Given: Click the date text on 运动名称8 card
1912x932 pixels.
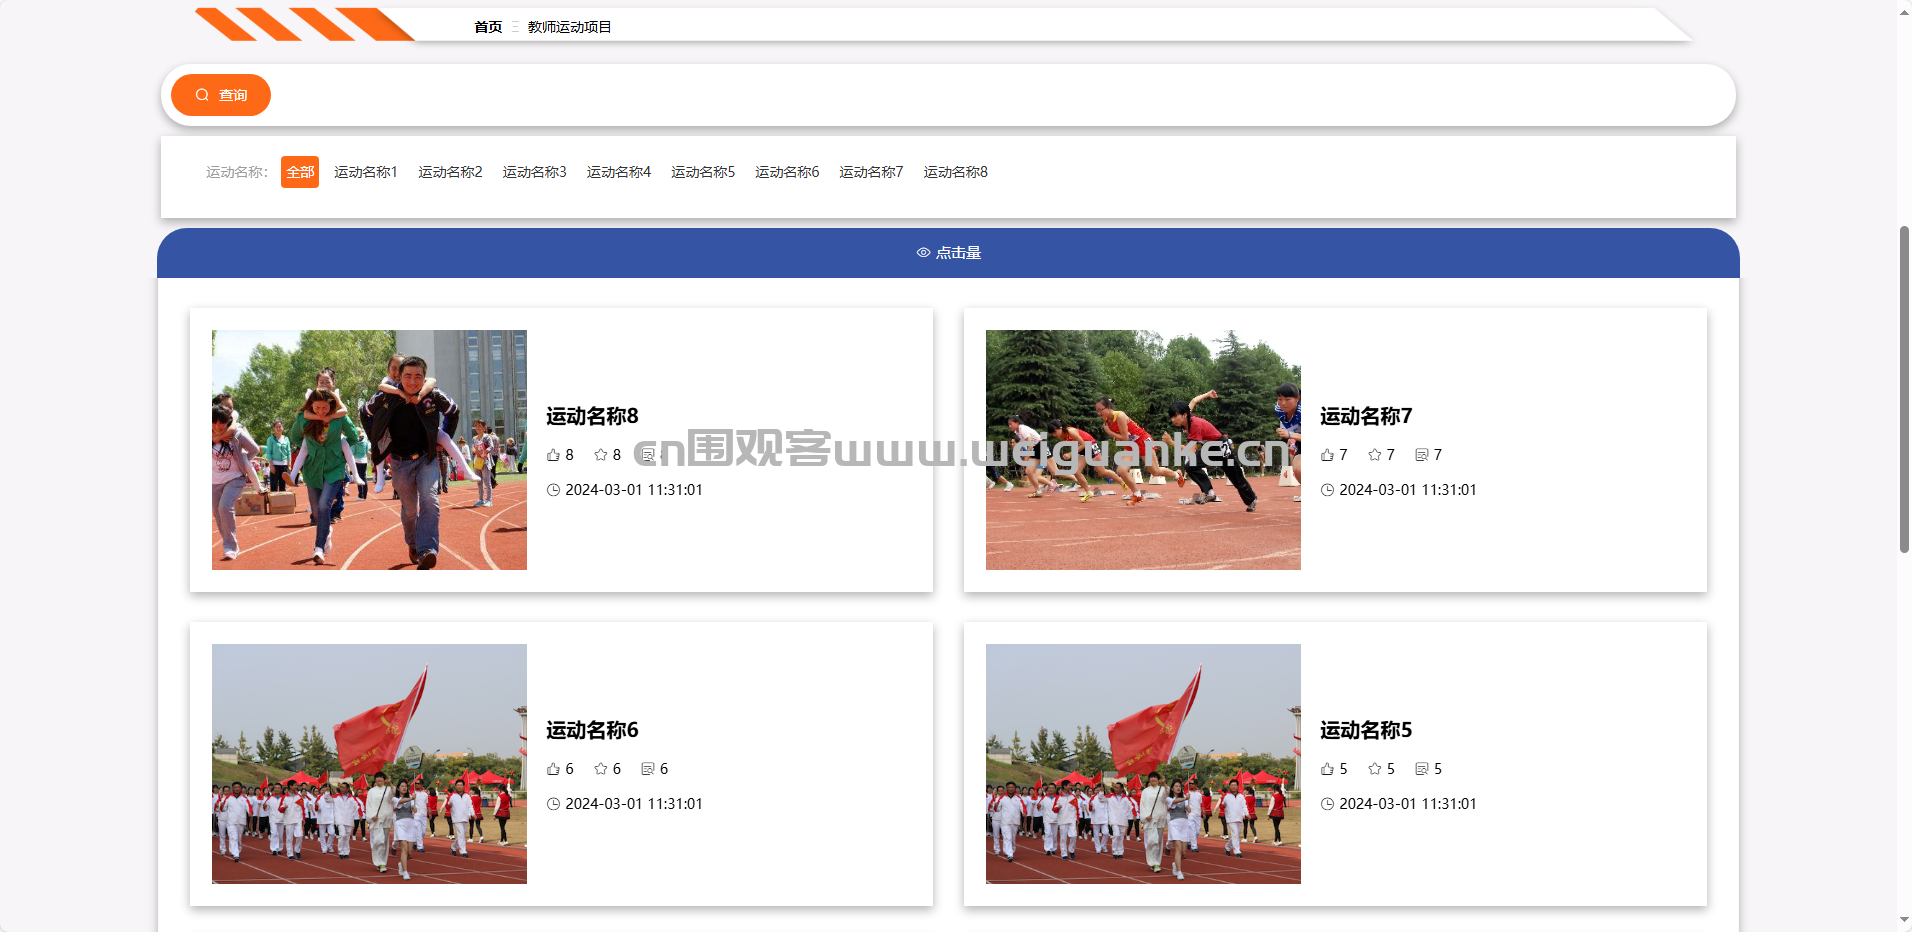Looking at the screenshot, I should (x=634, y=490).
